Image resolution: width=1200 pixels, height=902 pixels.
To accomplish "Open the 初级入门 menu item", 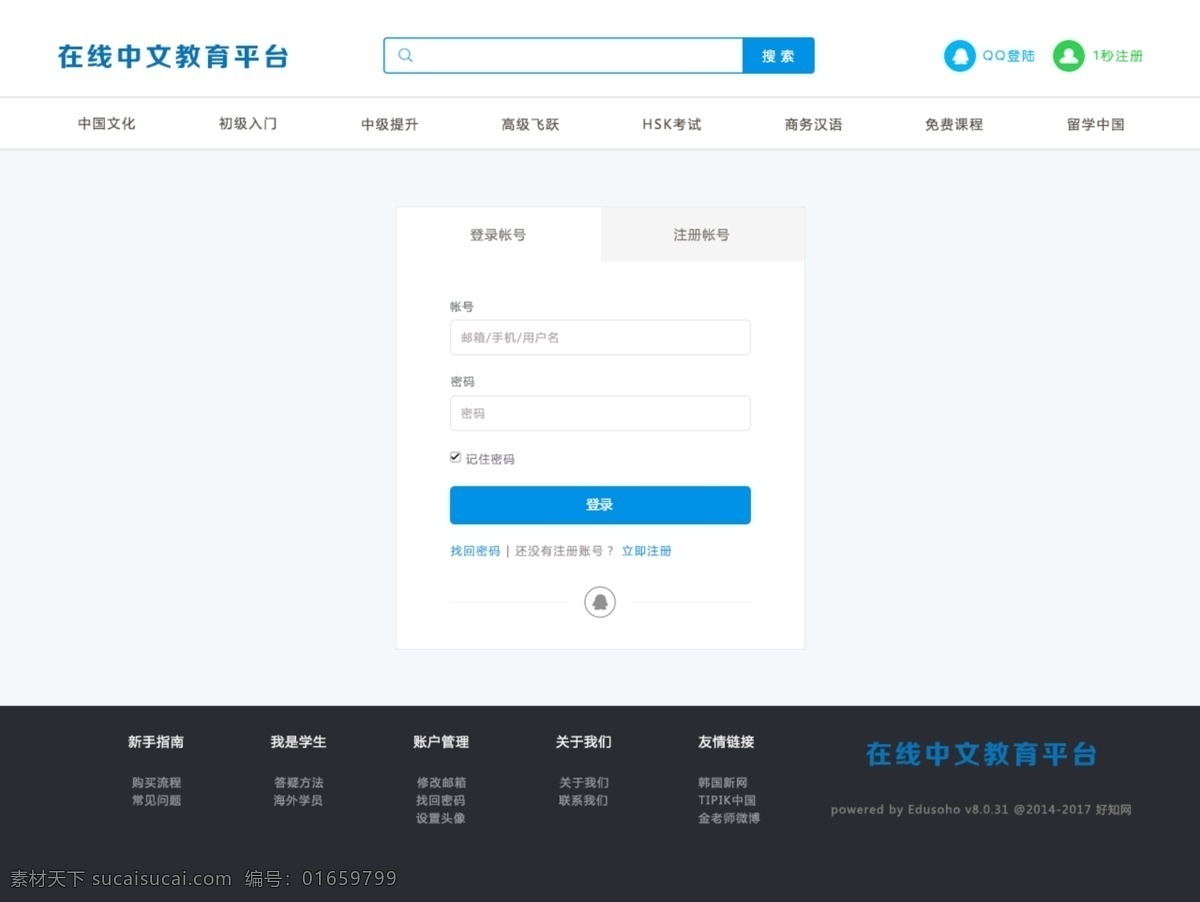I will point(248,124).
